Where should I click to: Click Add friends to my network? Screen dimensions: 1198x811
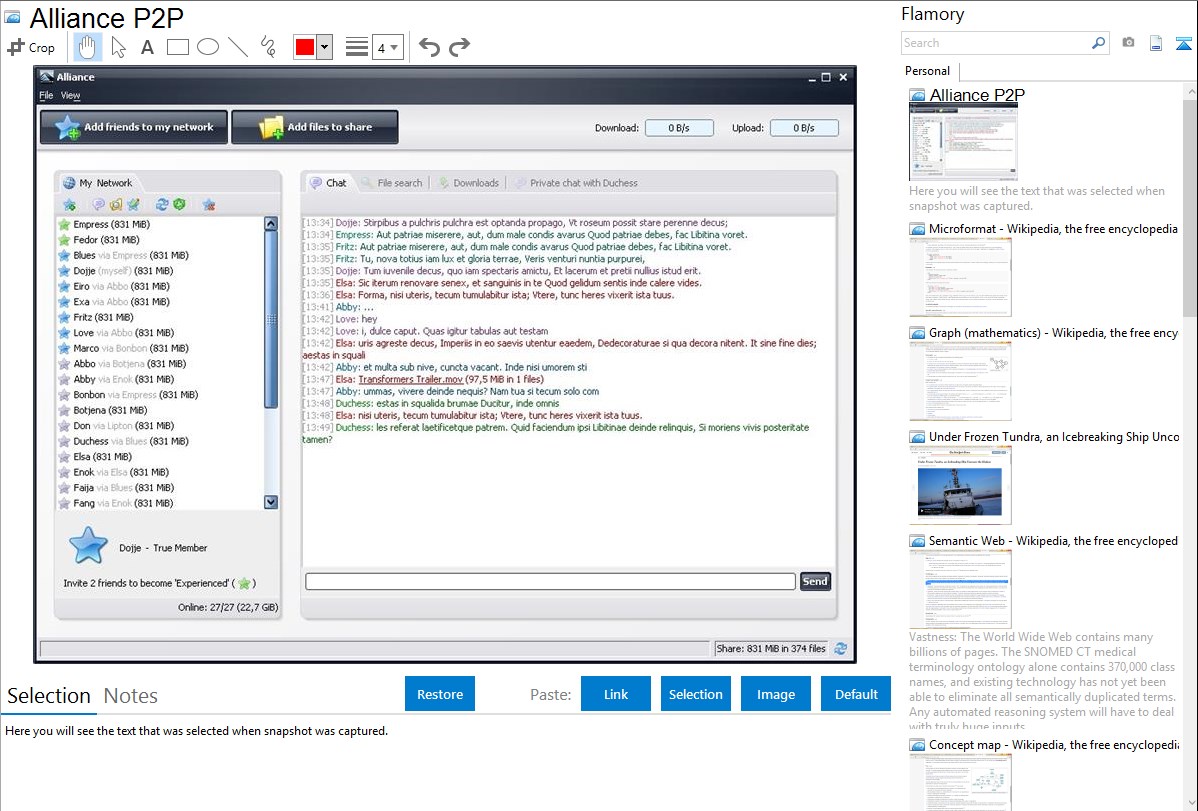(134, 127)
